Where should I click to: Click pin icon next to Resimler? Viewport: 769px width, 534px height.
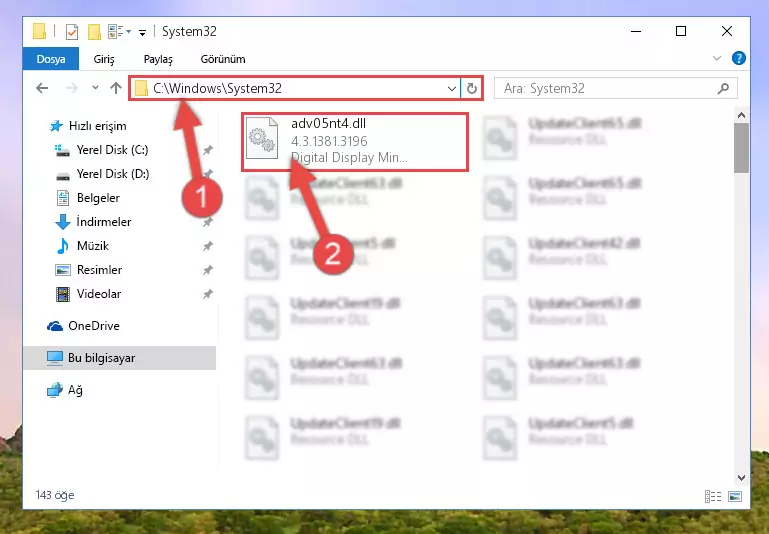point(208,270)
